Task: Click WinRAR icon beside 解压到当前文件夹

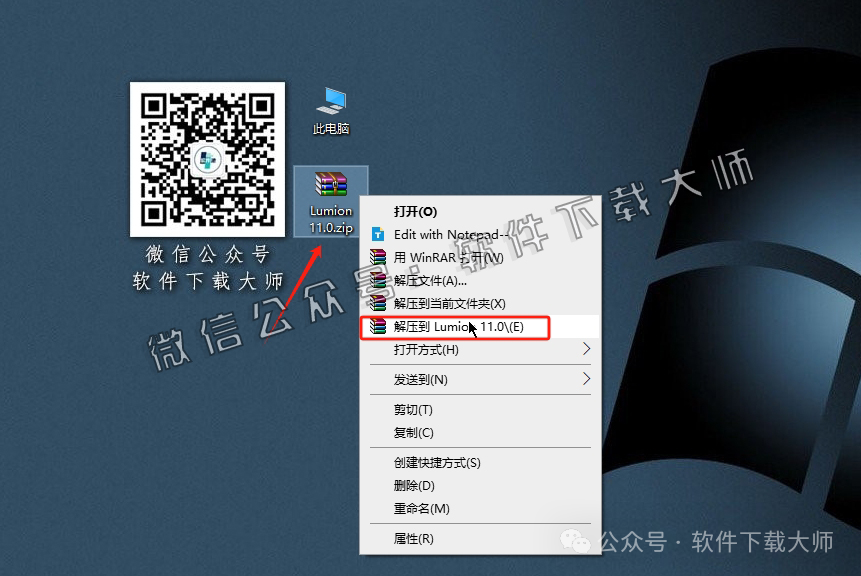Action: 378,303
